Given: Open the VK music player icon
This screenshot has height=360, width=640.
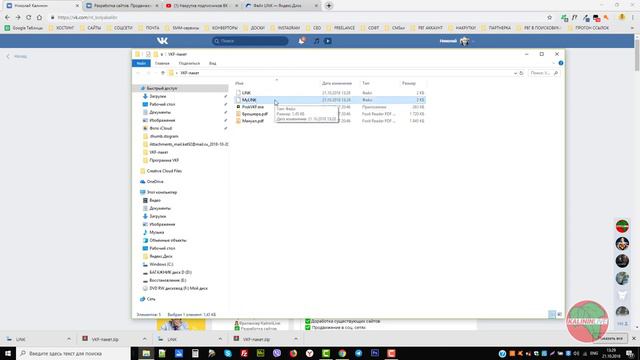Looking at the screenshot, I should [316, 41].
